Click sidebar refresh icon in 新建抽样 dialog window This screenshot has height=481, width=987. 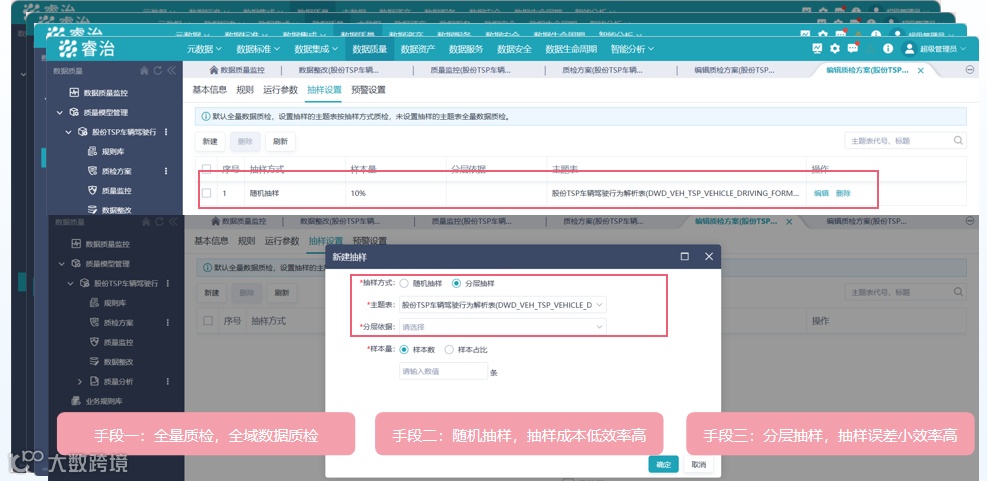click(160, 222)
